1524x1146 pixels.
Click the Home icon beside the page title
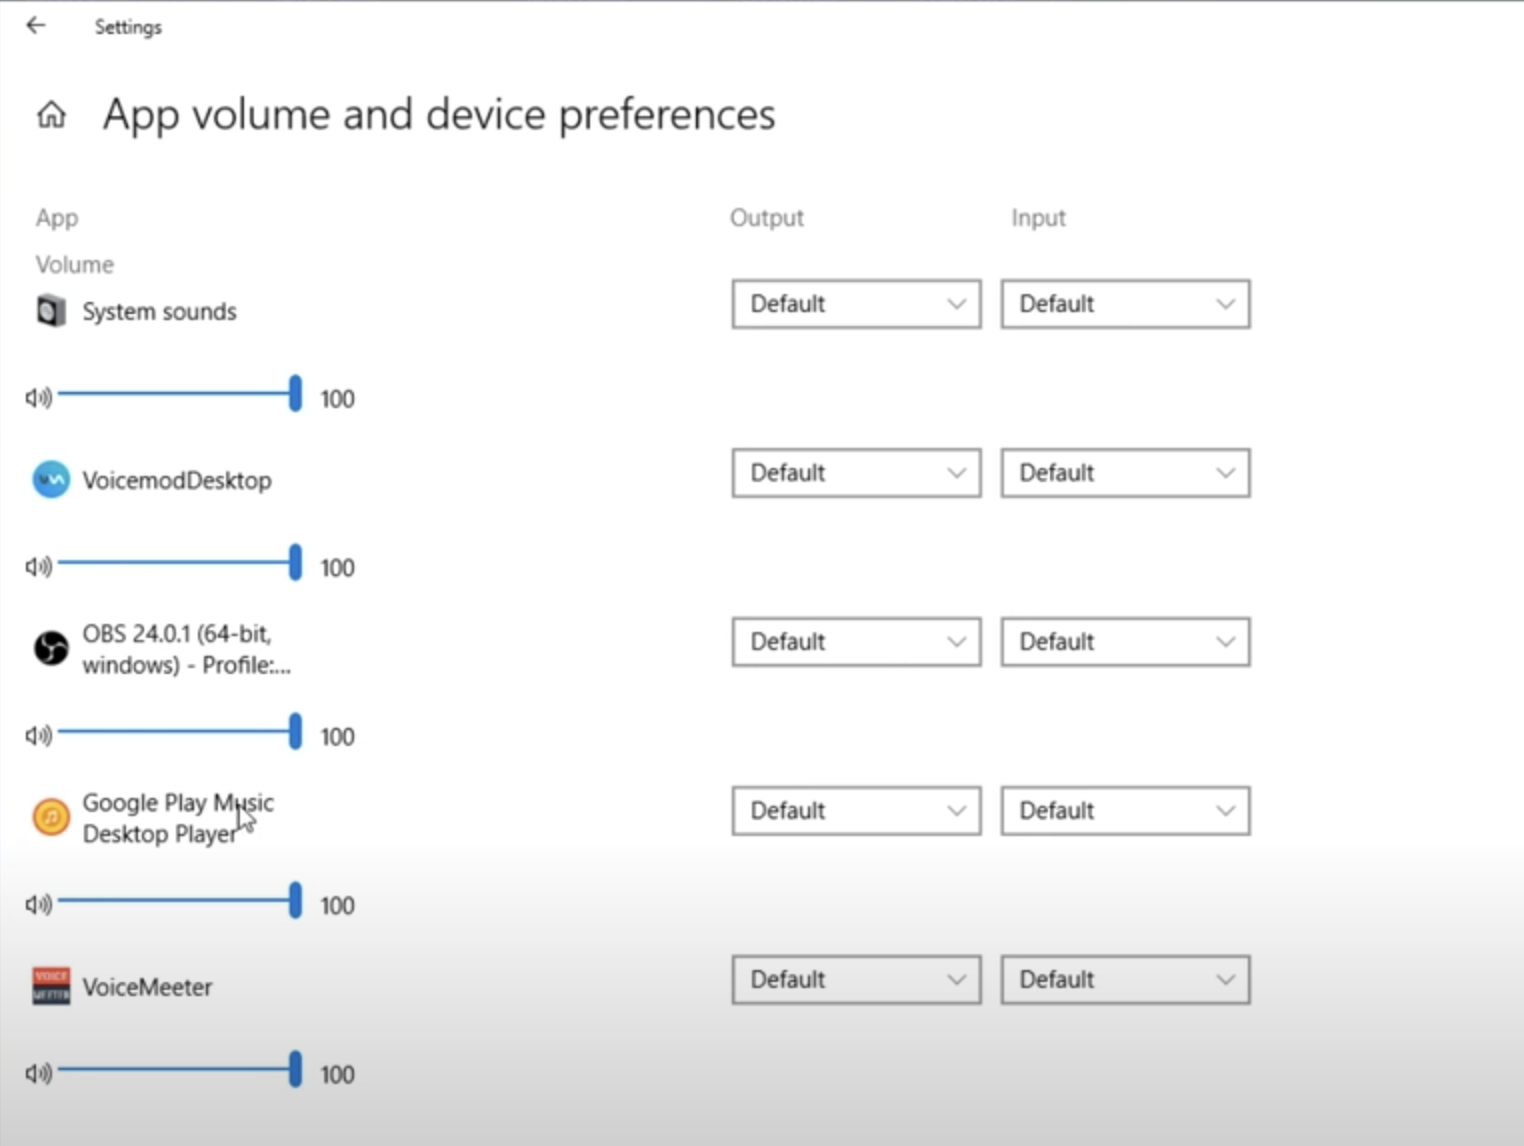[x=51, y=115]
